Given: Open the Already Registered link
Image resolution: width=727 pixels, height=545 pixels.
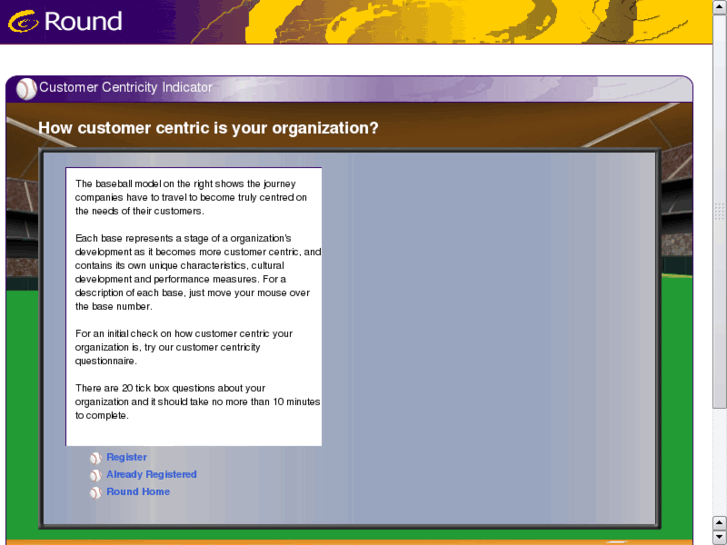Looking at the screenshot, I should click(x=152, y=474).
